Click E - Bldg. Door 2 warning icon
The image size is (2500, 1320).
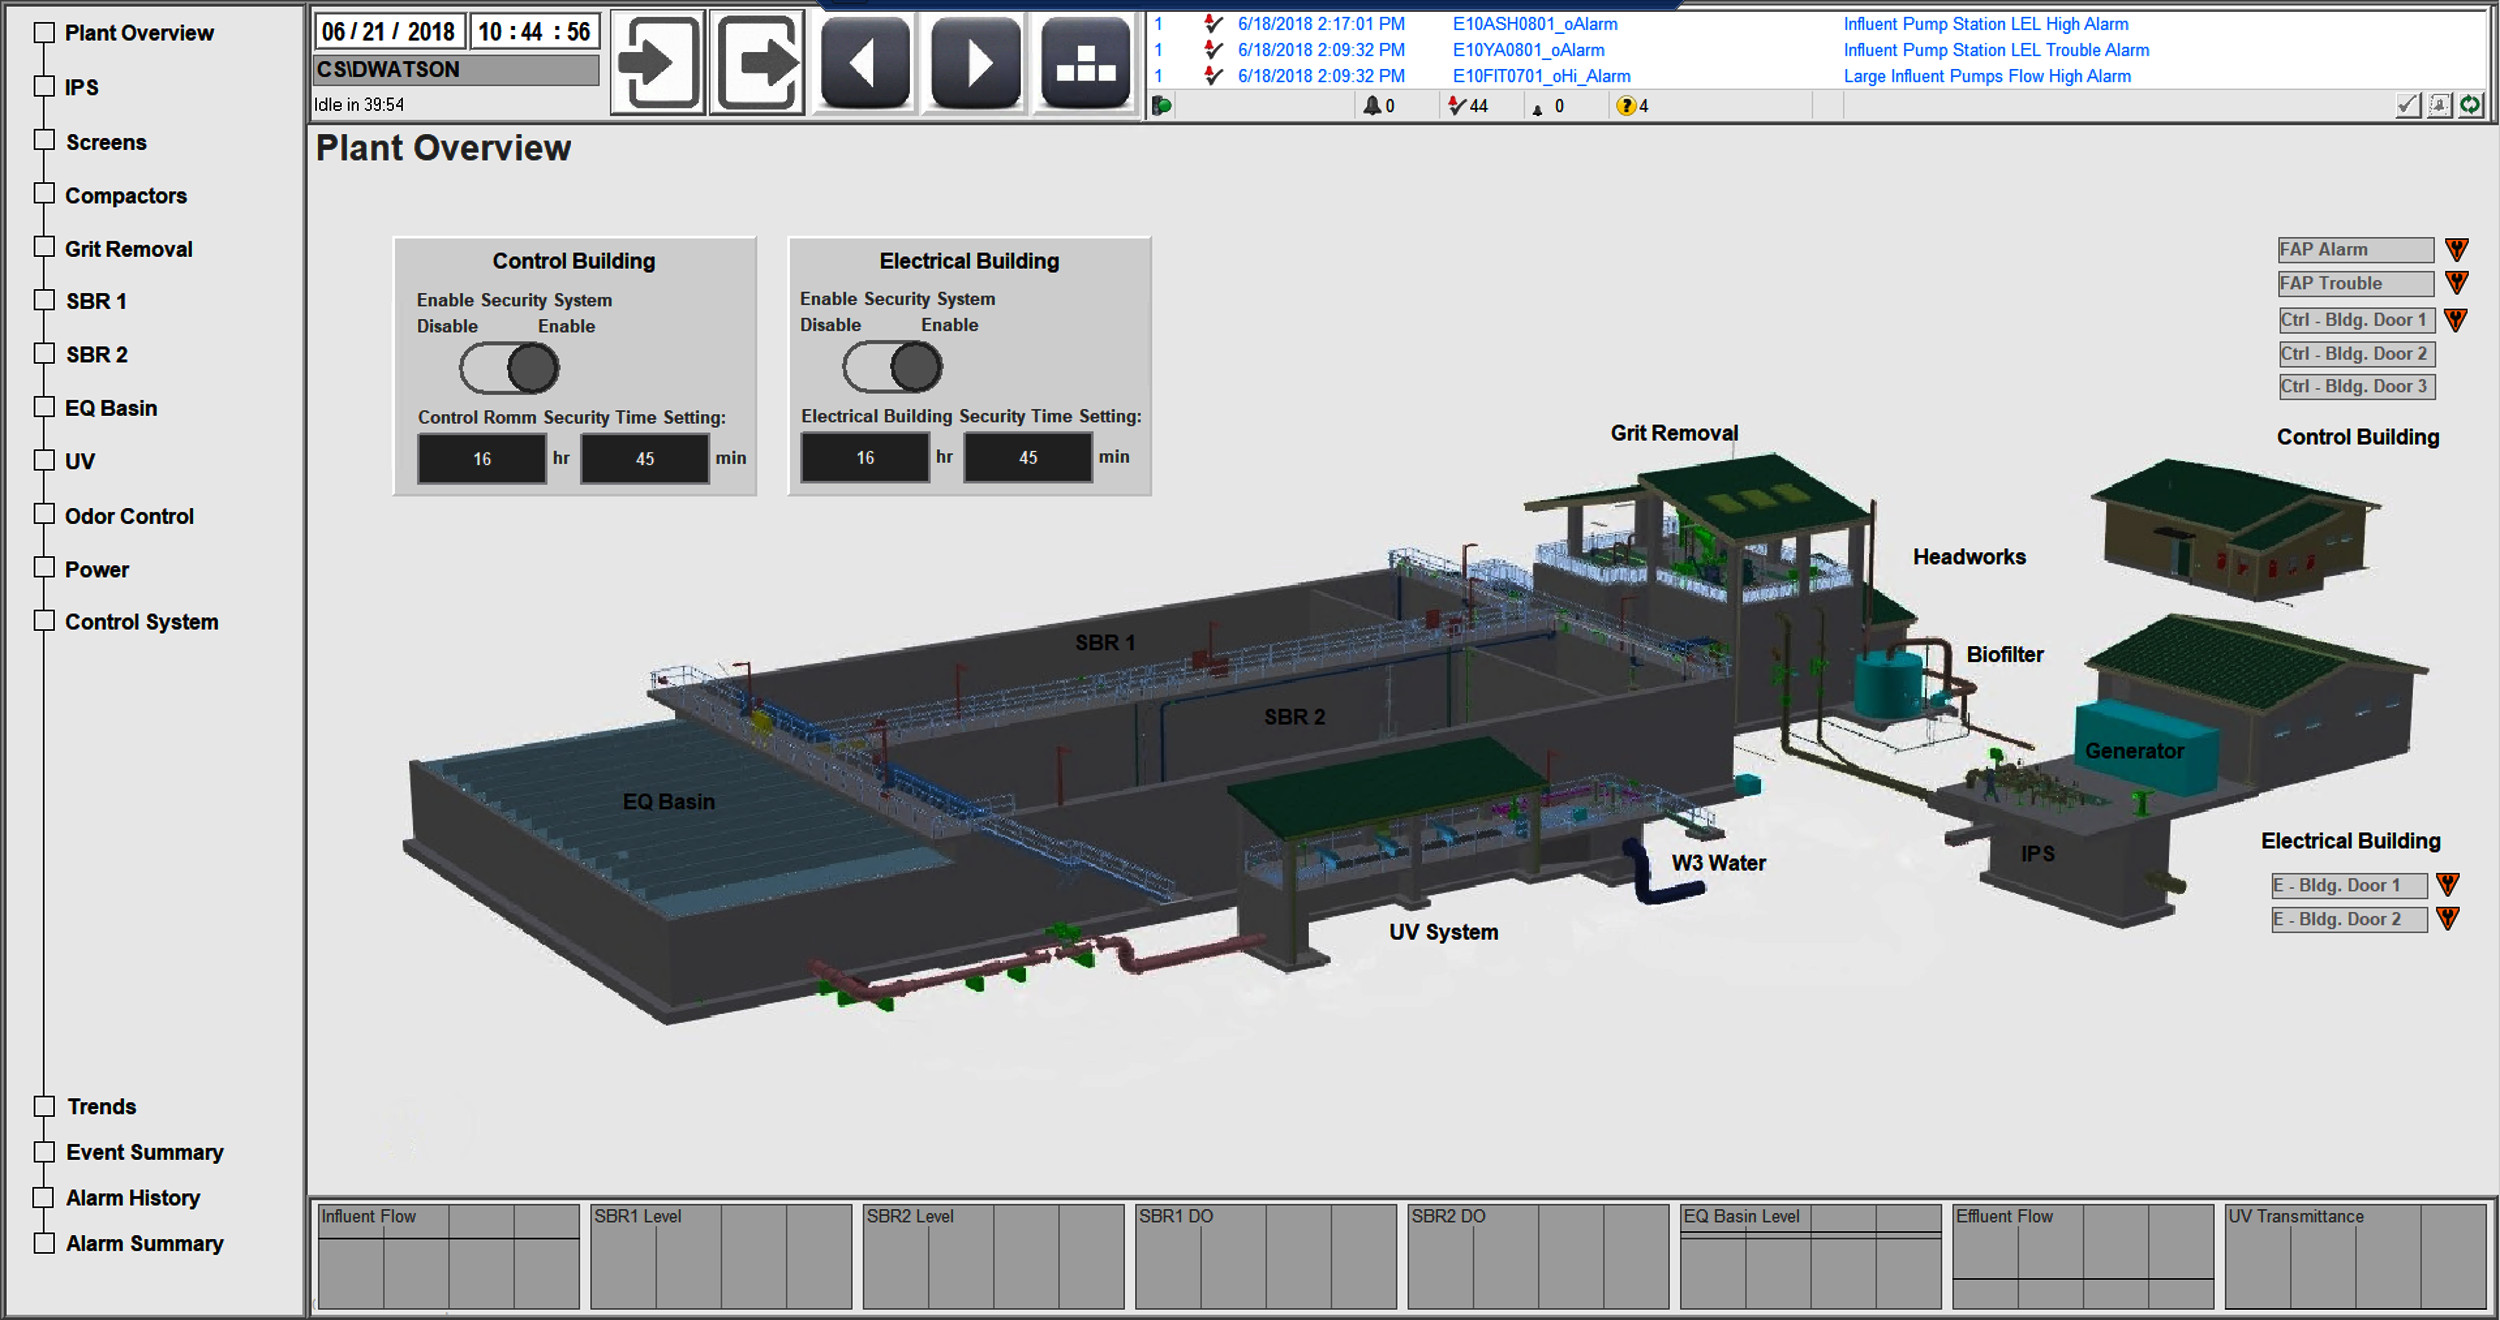pyautogui.click(x=2448, y=918)
